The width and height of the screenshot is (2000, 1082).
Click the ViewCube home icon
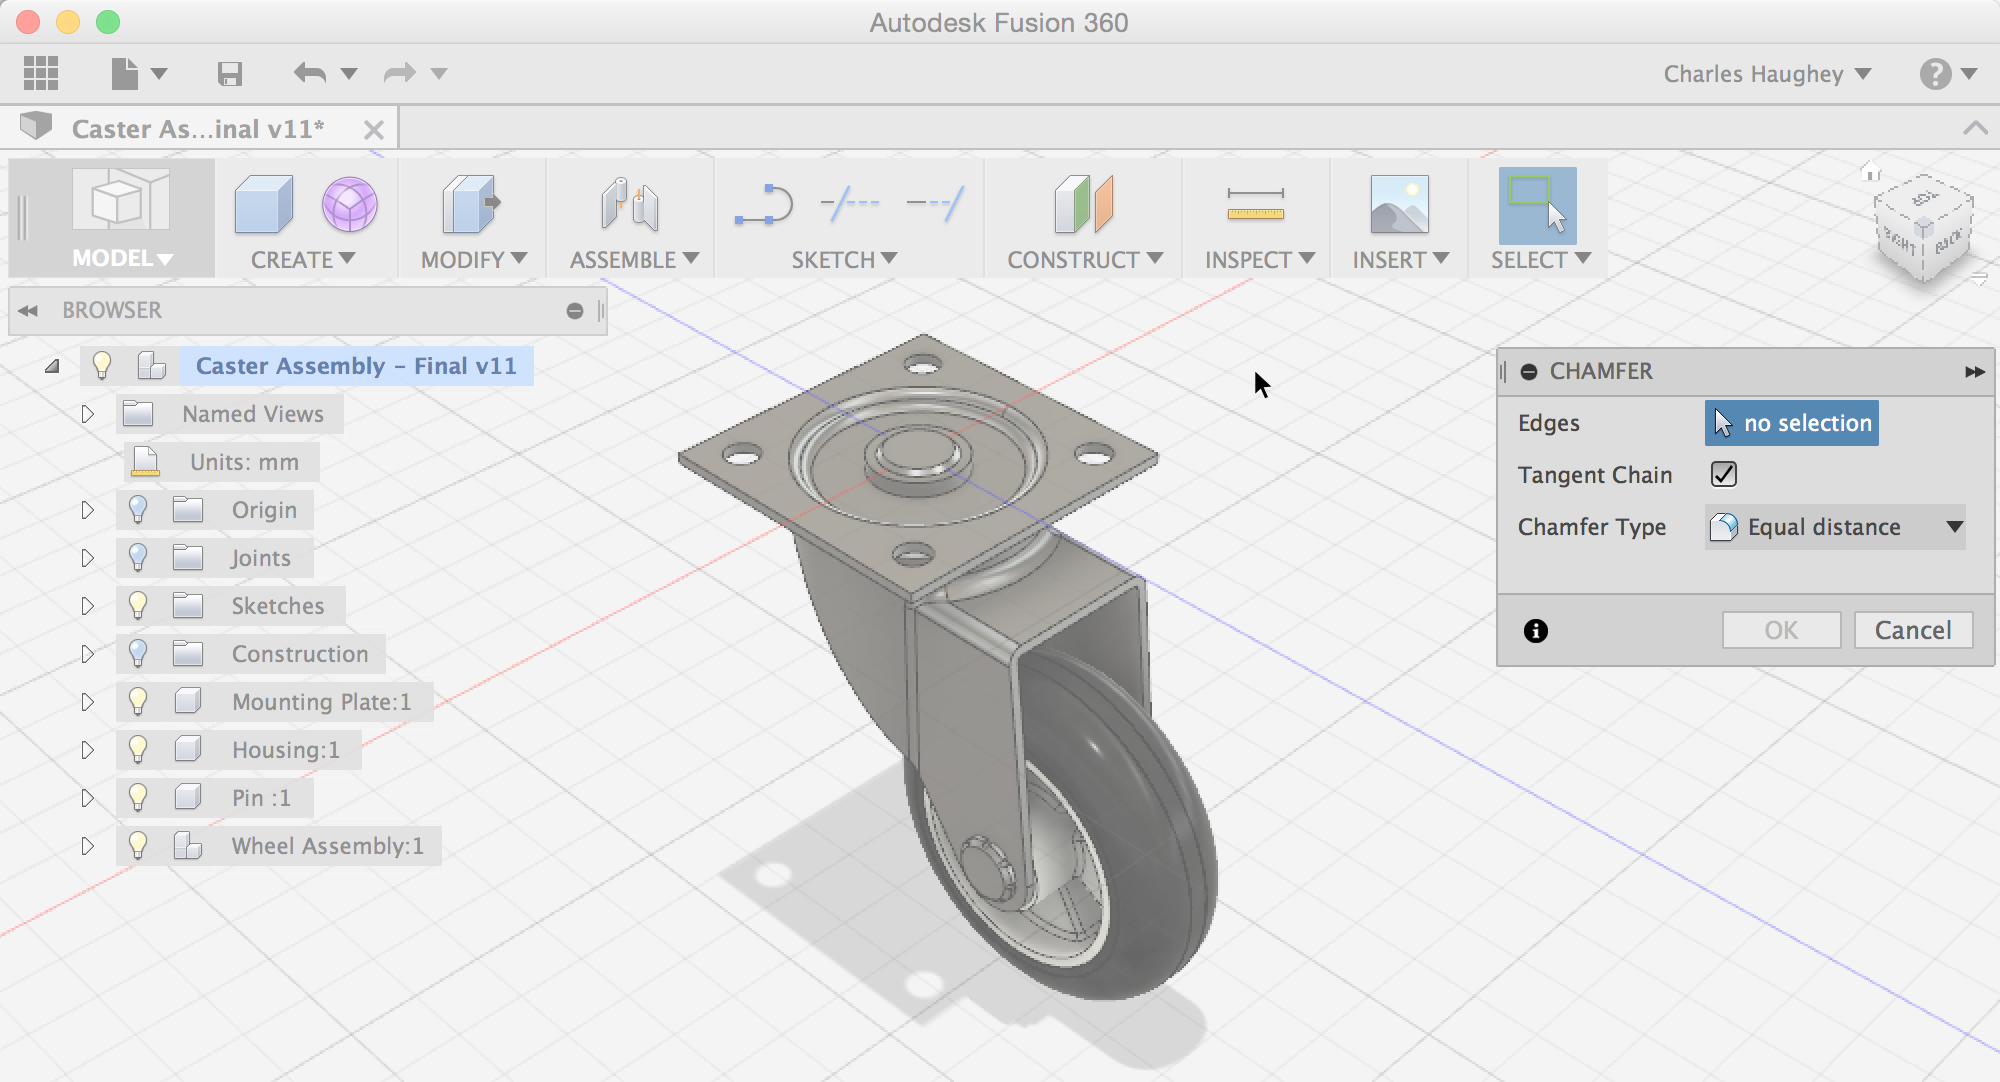(x=1871, y=172)
